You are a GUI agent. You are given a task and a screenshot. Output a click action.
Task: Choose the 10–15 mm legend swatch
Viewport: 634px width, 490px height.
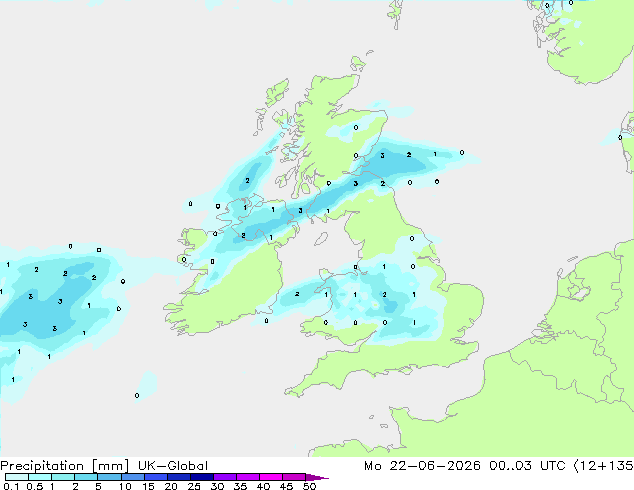click(x=133, y=477)
